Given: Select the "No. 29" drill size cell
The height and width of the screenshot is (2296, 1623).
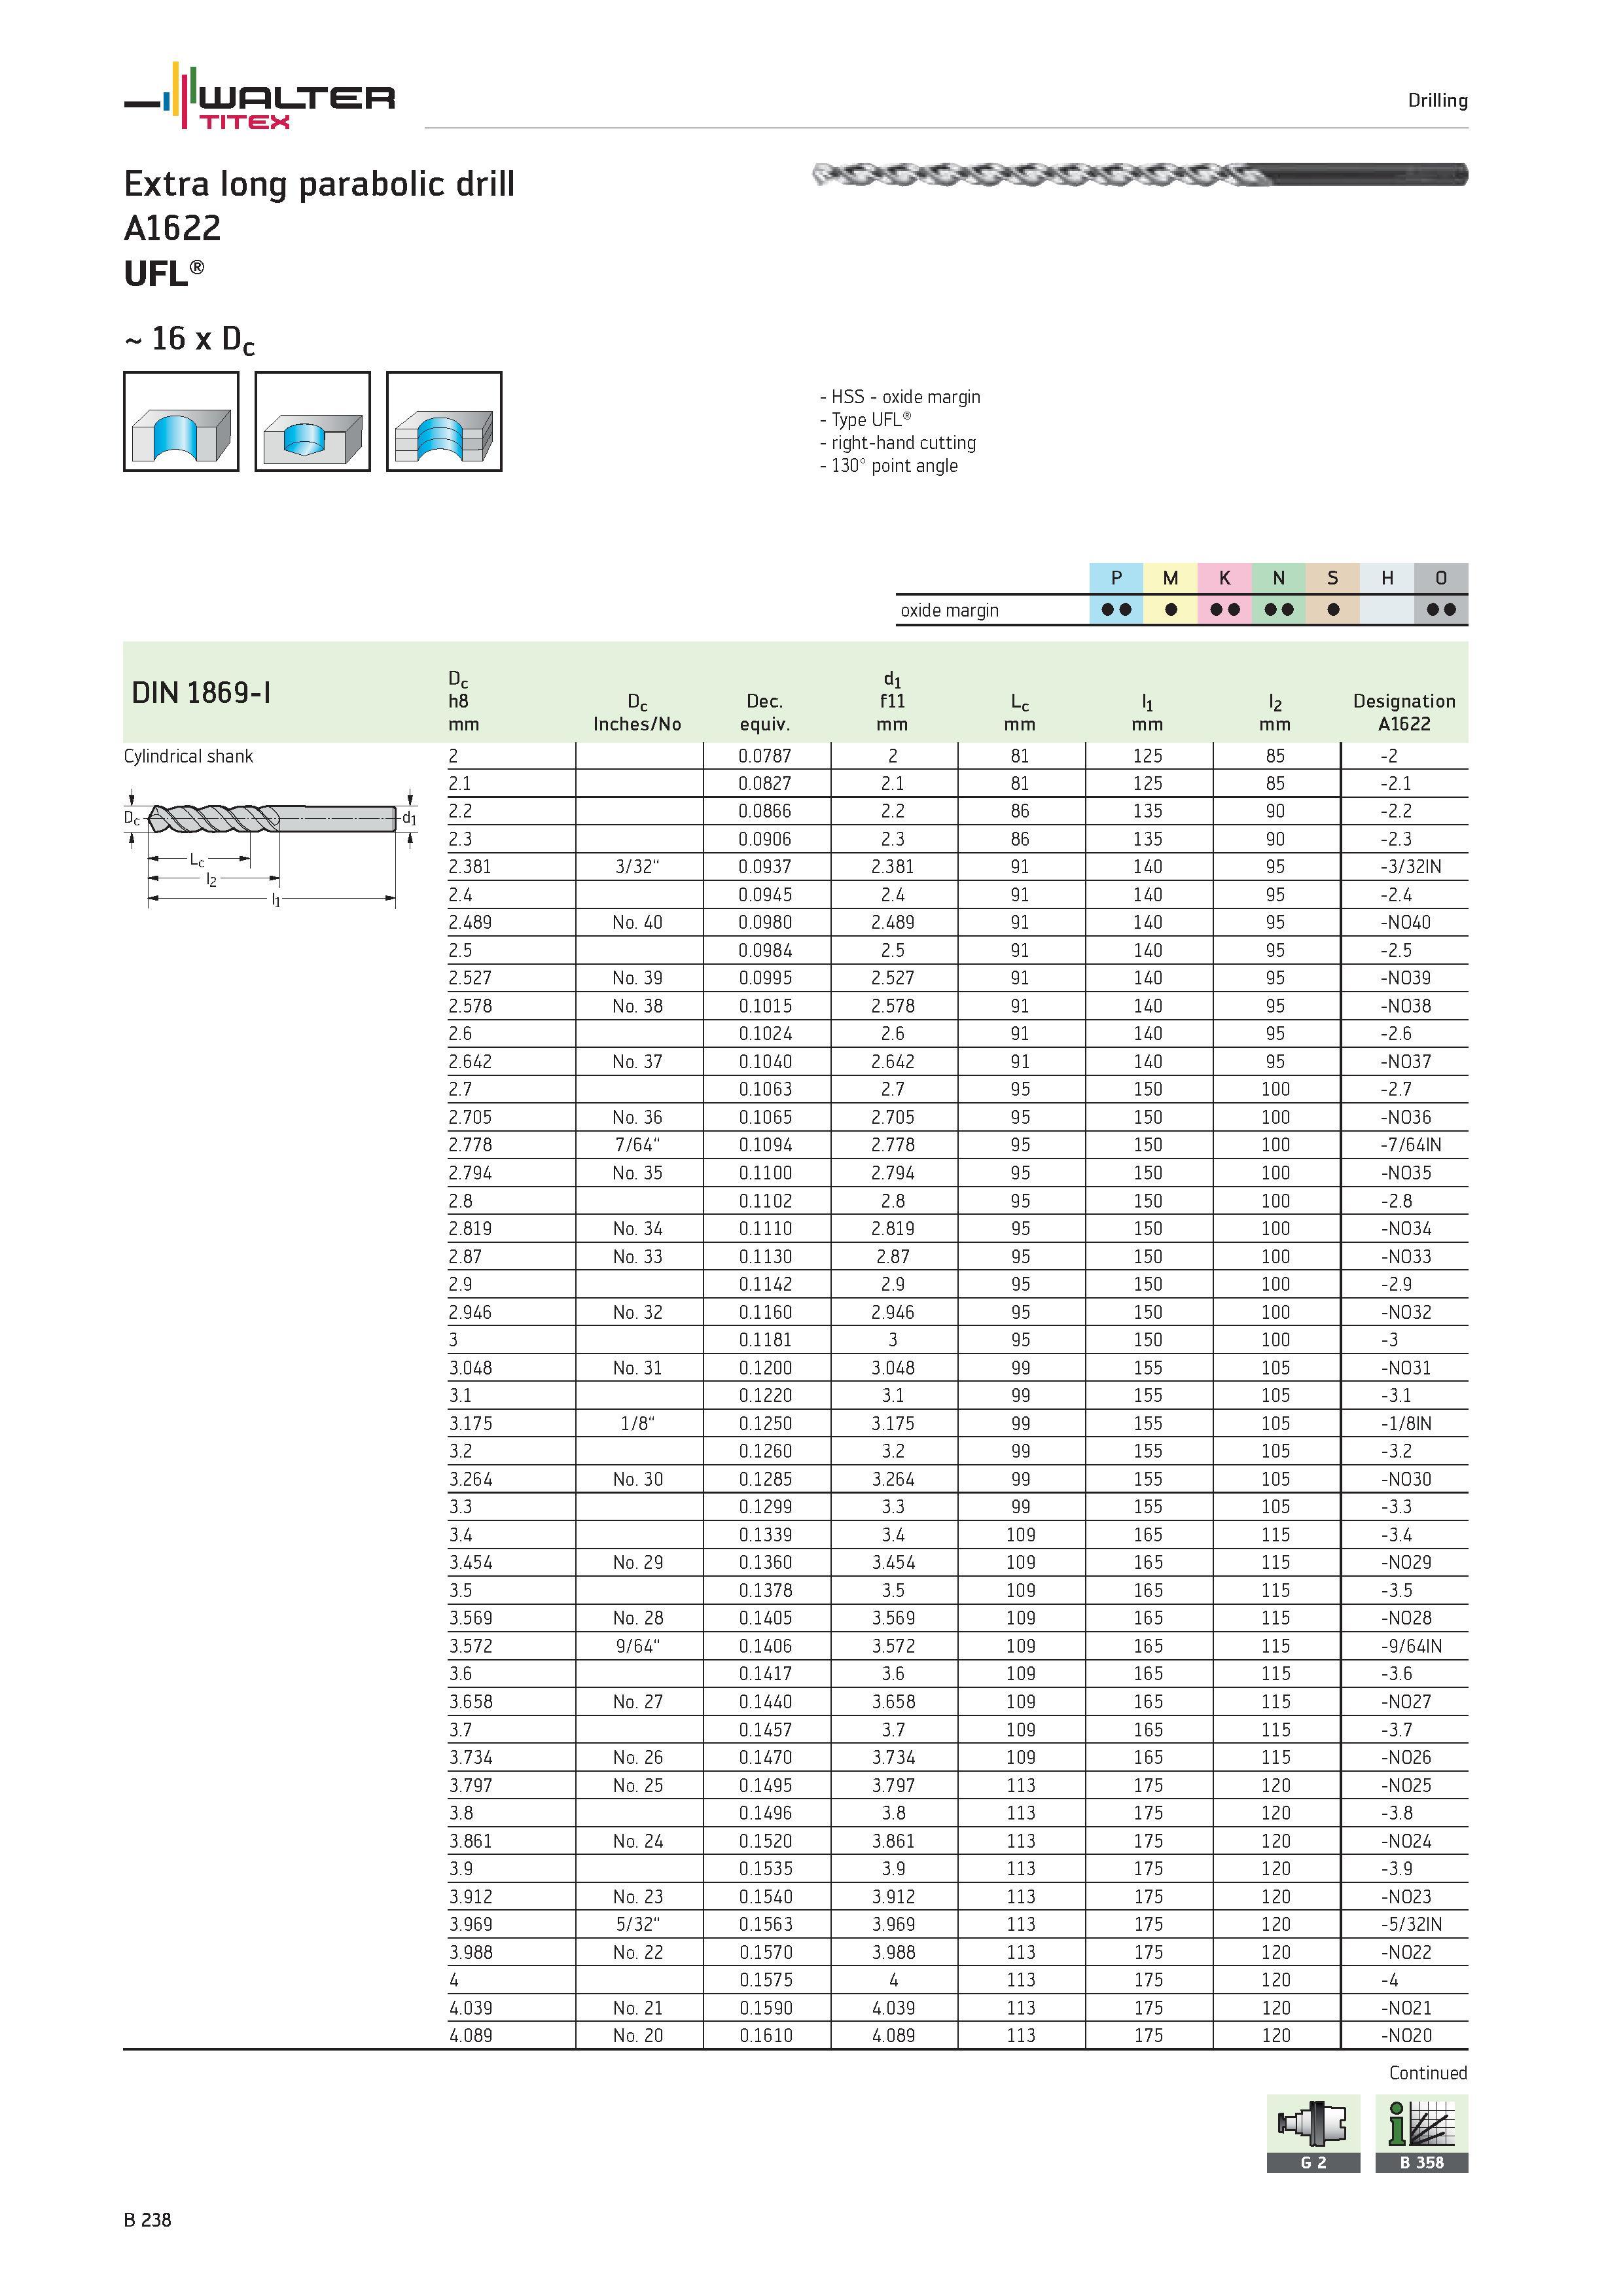Looking at the screenshot, I should point(638,1563).
